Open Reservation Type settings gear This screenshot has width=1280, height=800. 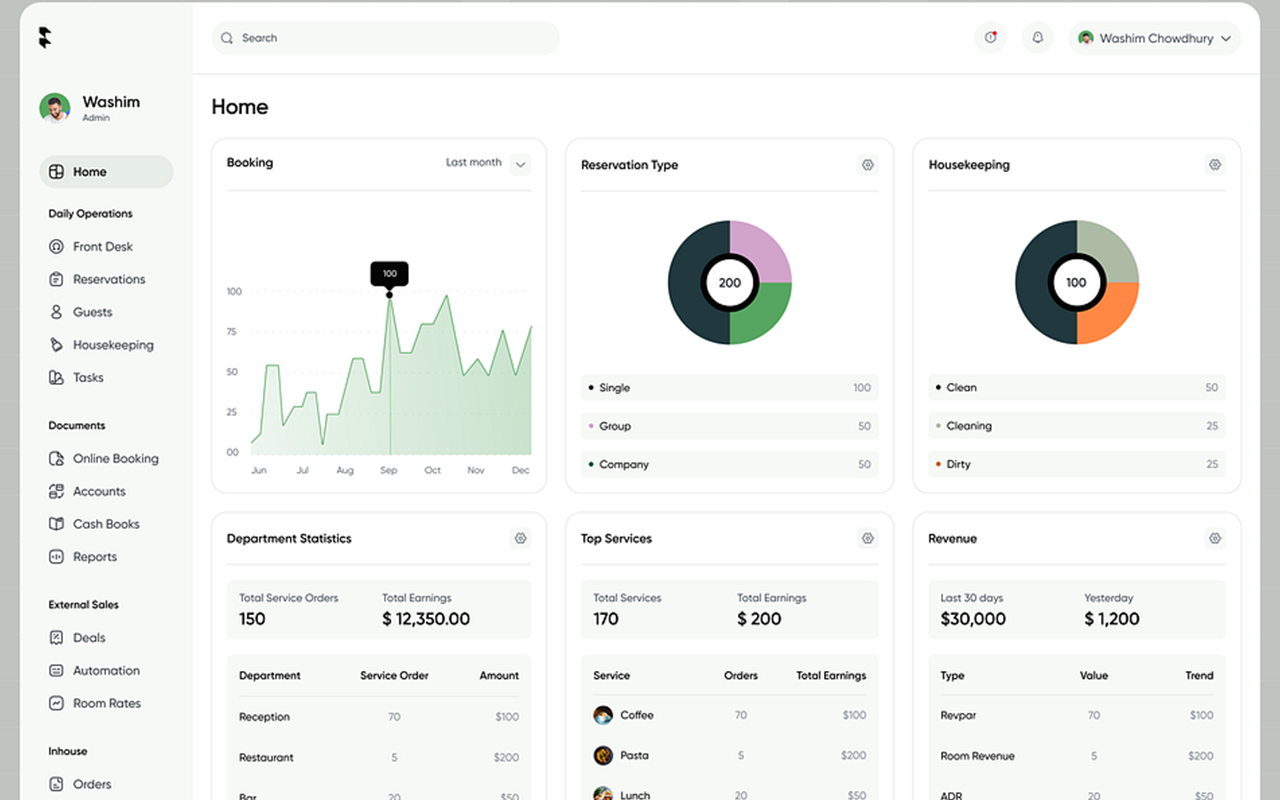tap(867, 165)
